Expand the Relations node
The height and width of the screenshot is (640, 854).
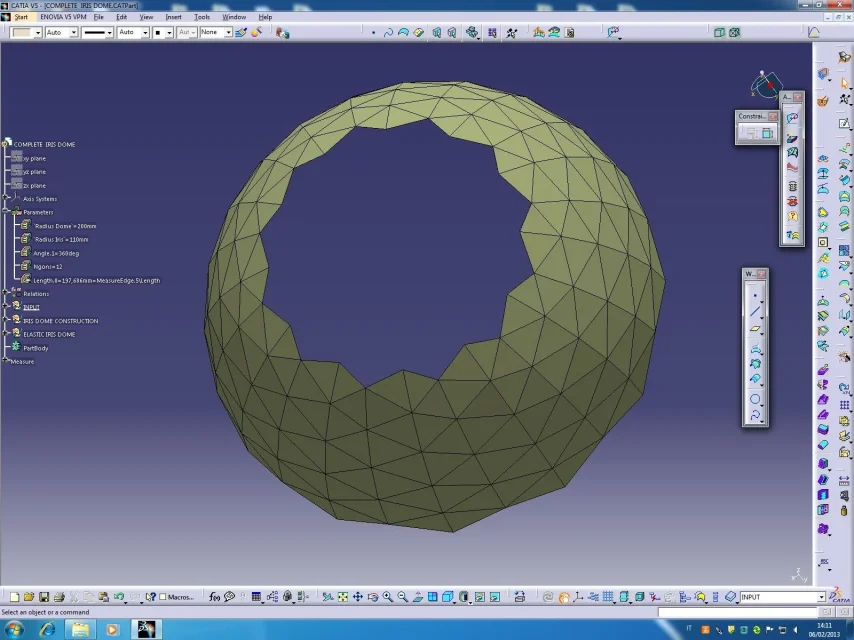(x=5, y=292)
